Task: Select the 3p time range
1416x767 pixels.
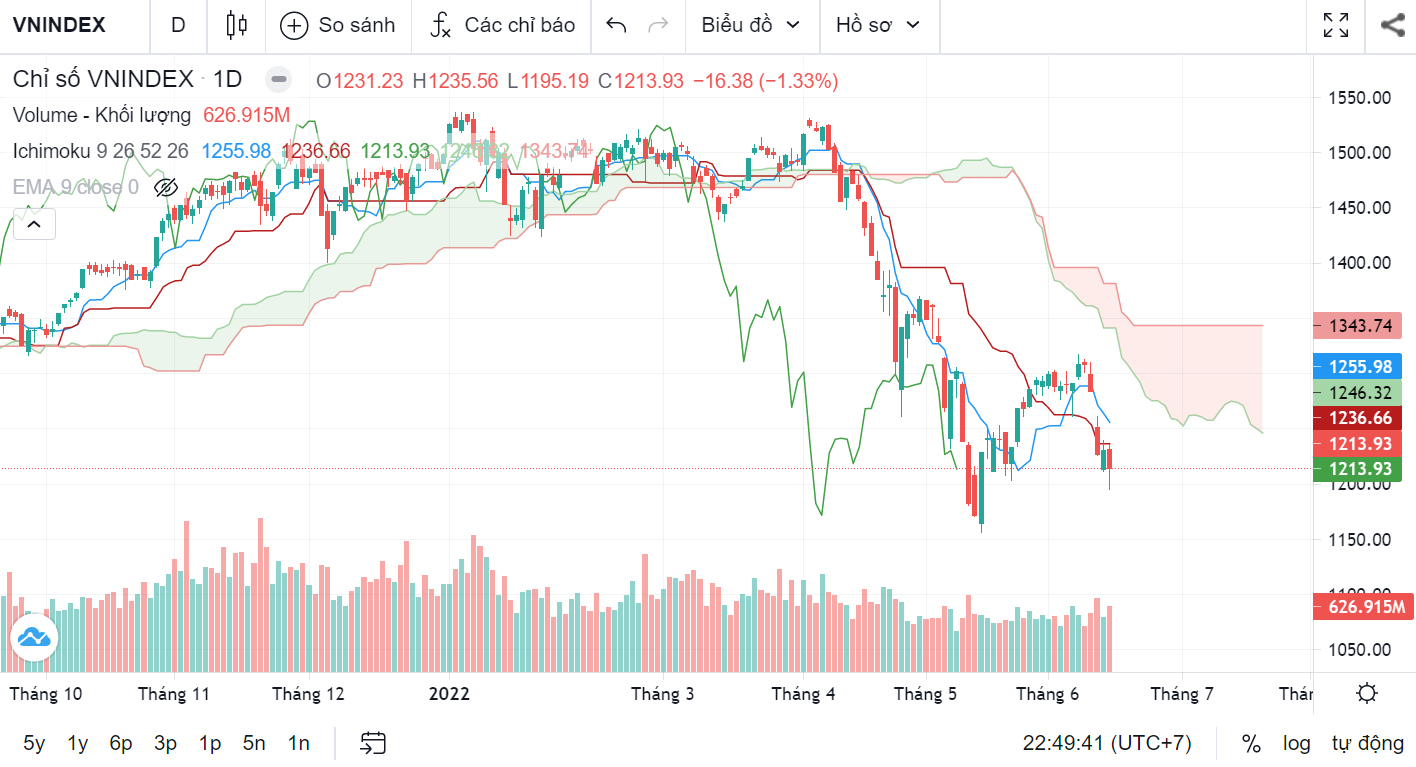Action: click(165, 743)
